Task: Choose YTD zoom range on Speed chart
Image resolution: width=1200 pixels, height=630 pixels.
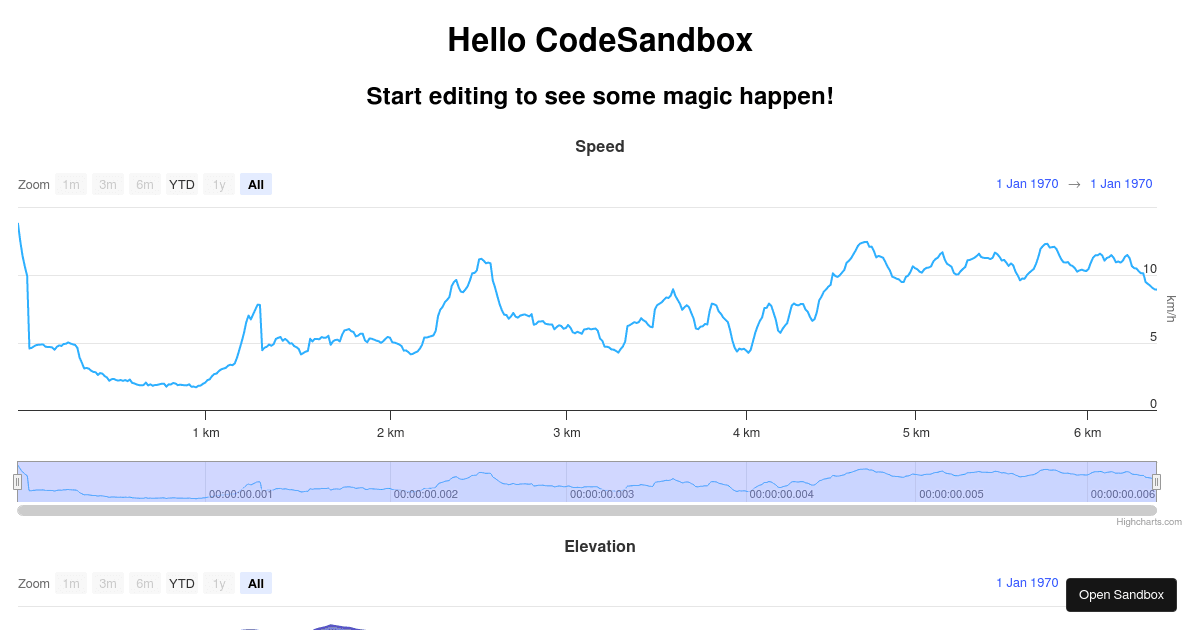Action: point(182,184)
